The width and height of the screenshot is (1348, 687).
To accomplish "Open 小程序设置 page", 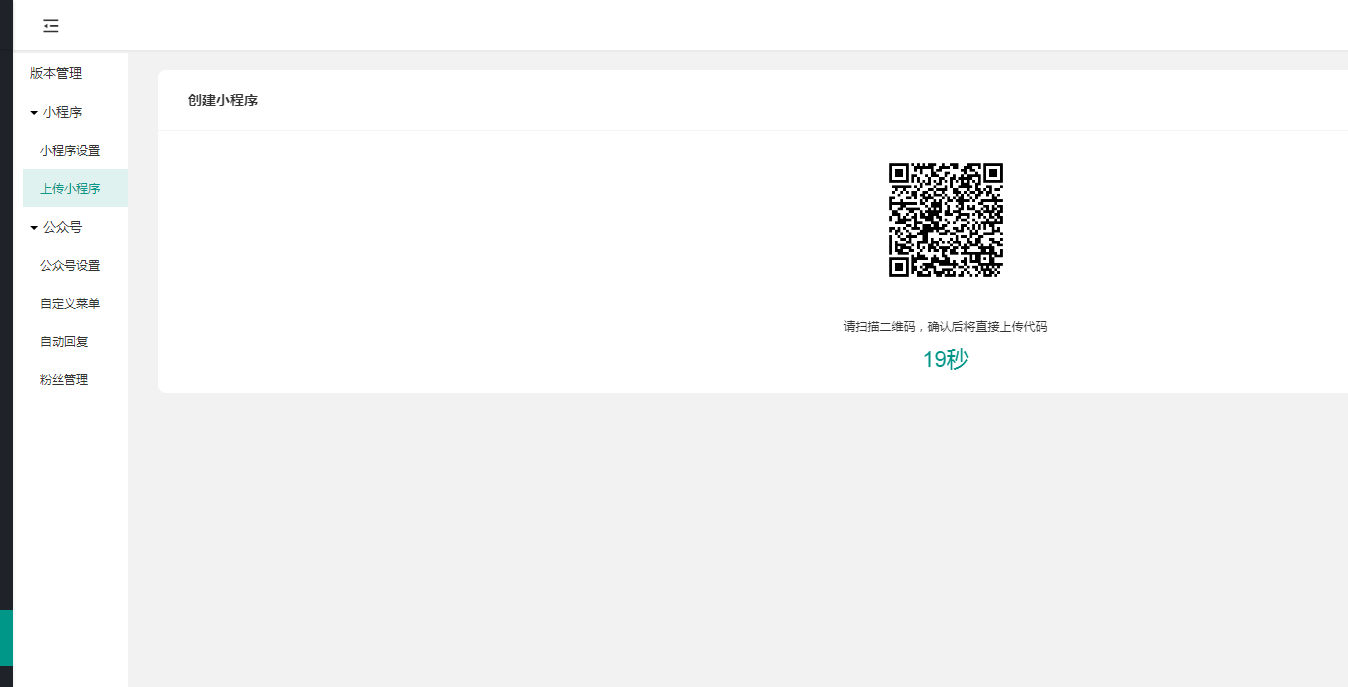I will tap(70, 151).
